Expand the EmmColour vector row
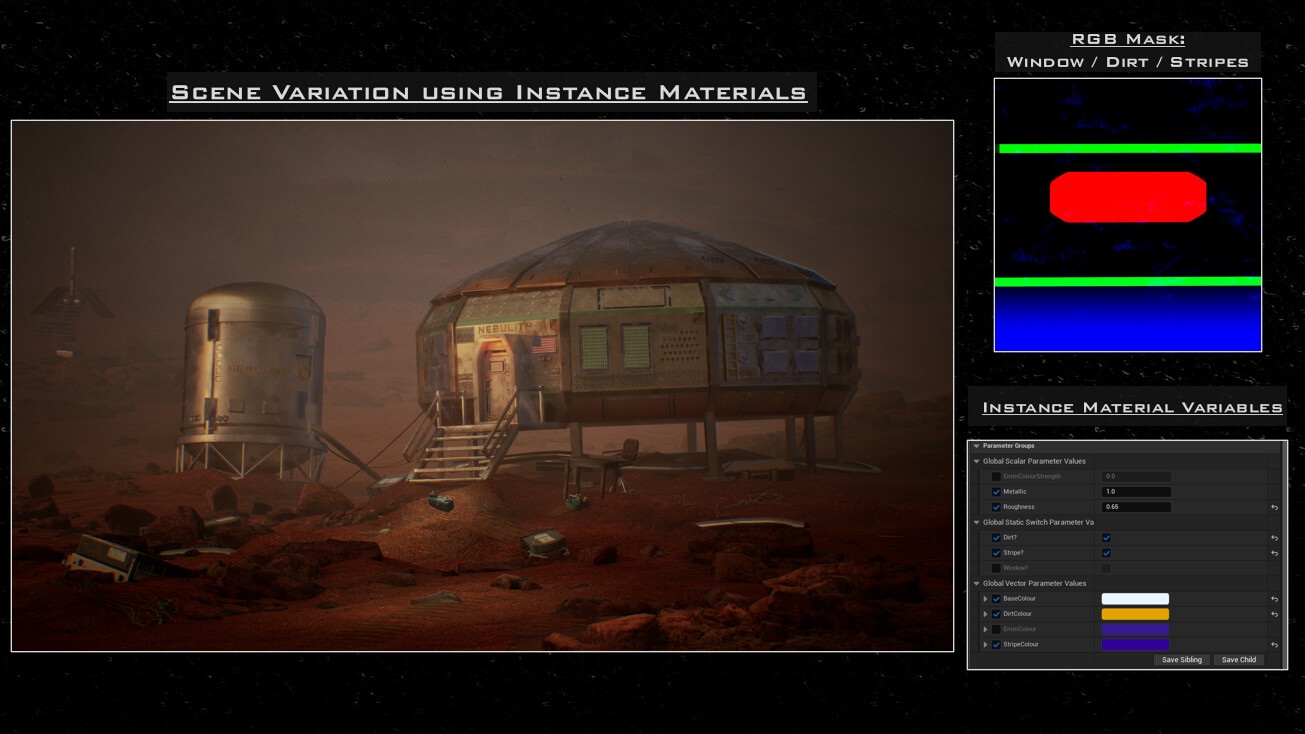This screenshot has height=734, width=1305. click(985, 629)
